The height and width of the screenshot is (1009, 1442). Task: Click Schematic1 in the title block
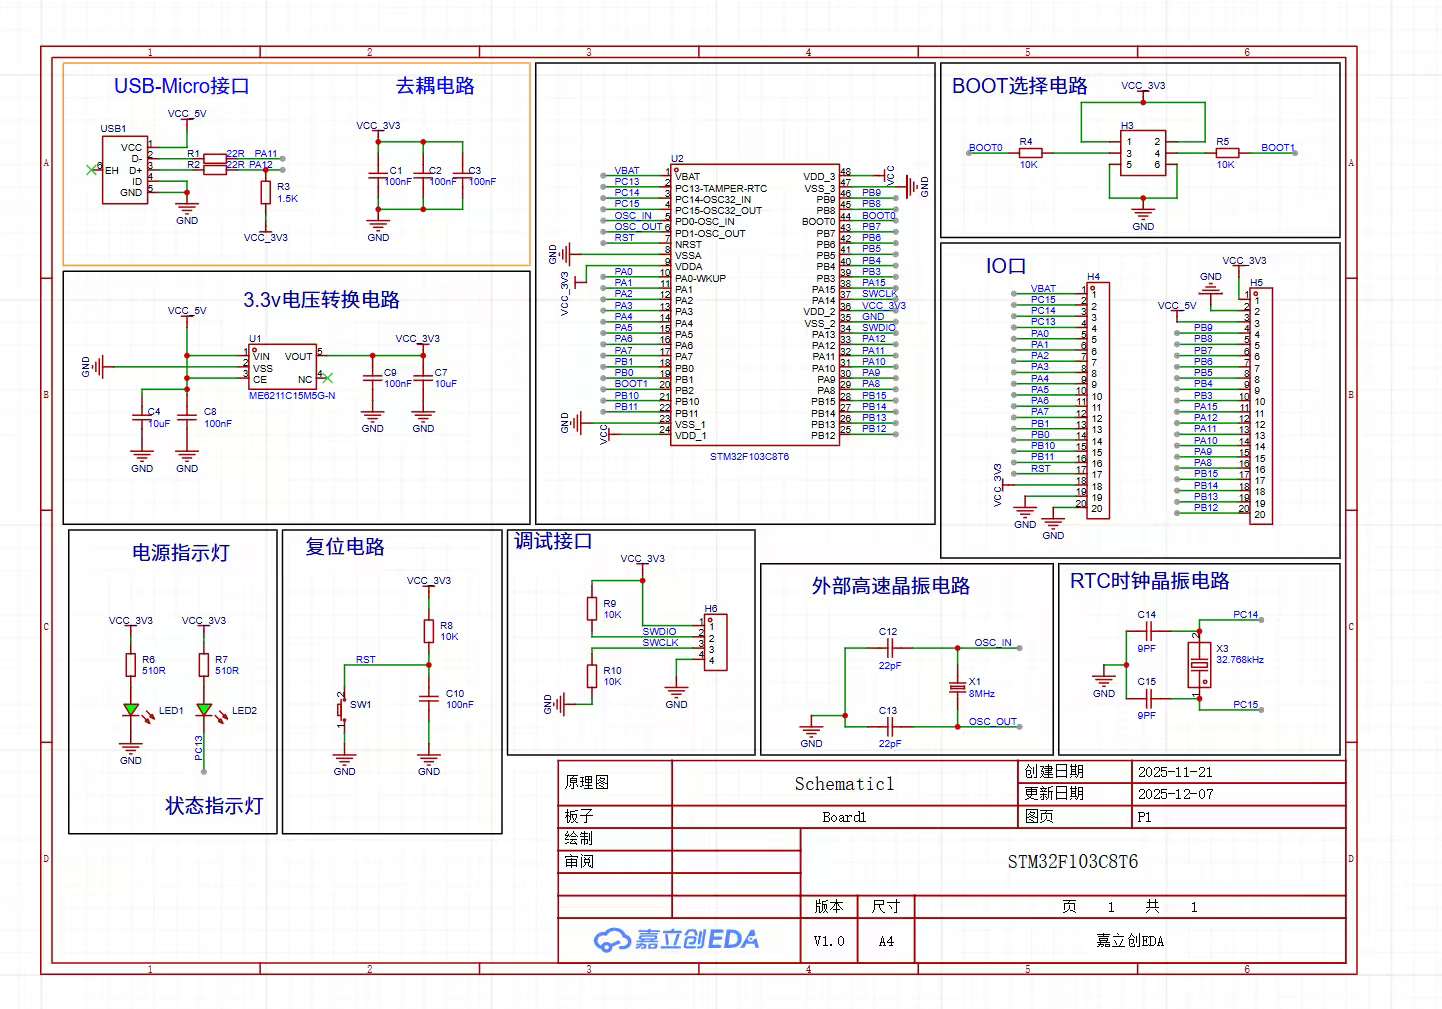(x=845, y=784)
